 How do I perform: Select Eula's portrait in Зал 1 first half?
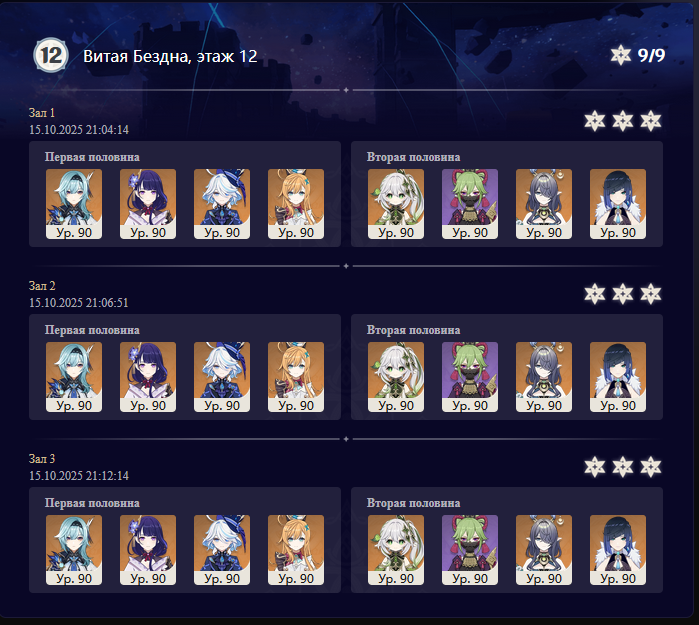point(74,204)
